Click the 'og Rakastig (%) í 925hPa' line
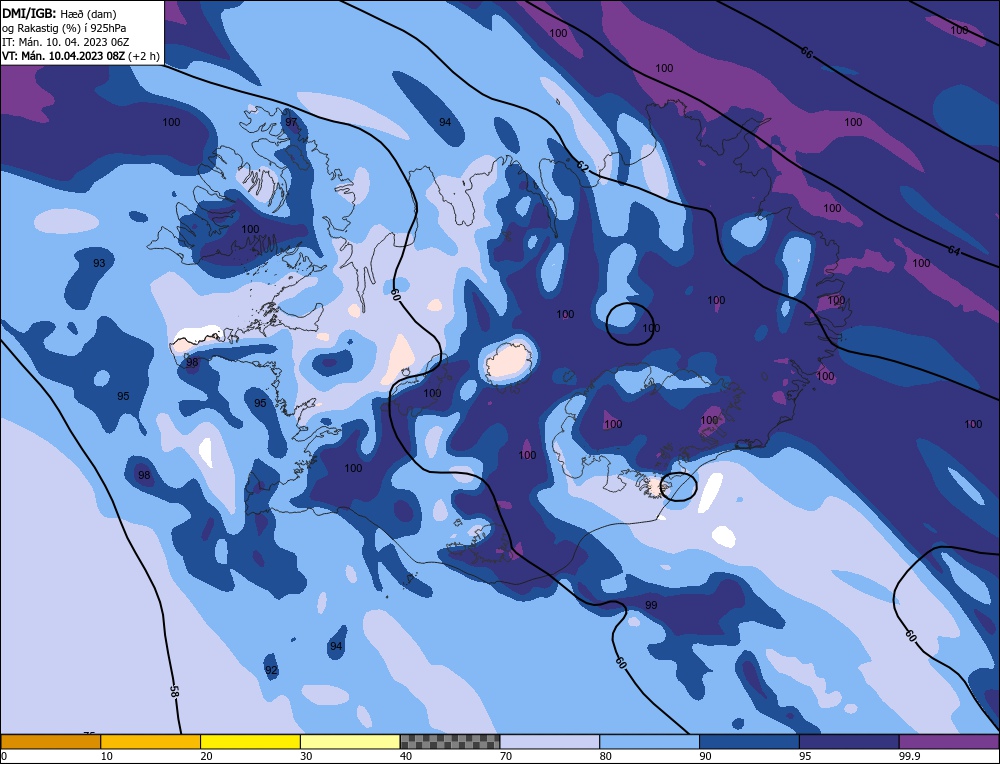The image size is (1000, 764). 64,28
